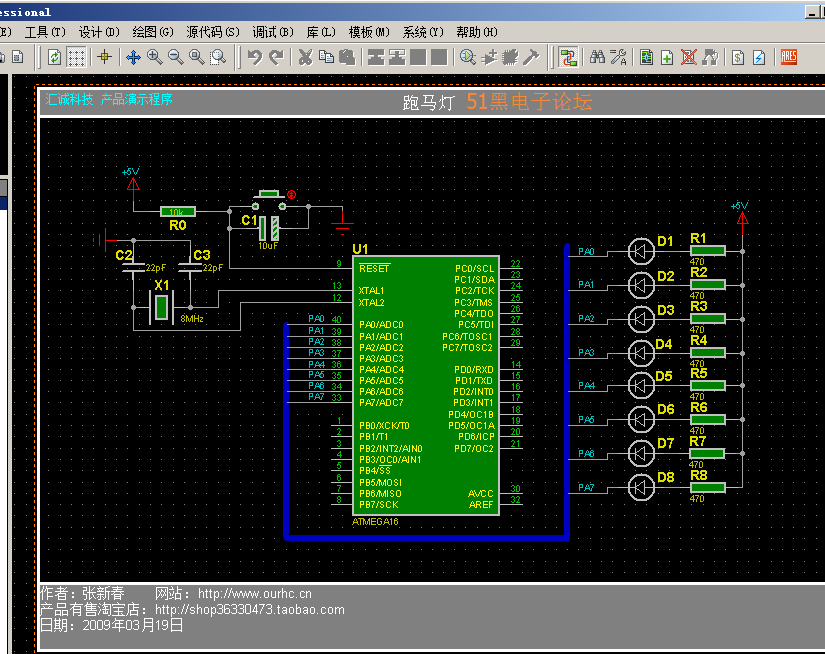The image size is (825, 654).
Task: Click the zoom in magnifier icon
Action: click(154, 57)
